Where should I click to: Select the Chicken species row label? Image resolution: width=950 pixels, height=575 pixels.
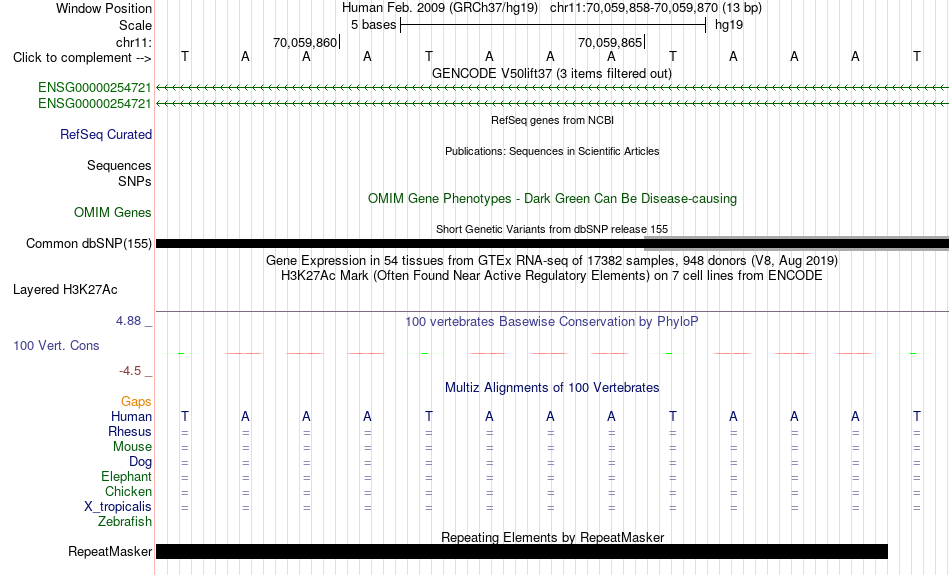click(128, 491)
